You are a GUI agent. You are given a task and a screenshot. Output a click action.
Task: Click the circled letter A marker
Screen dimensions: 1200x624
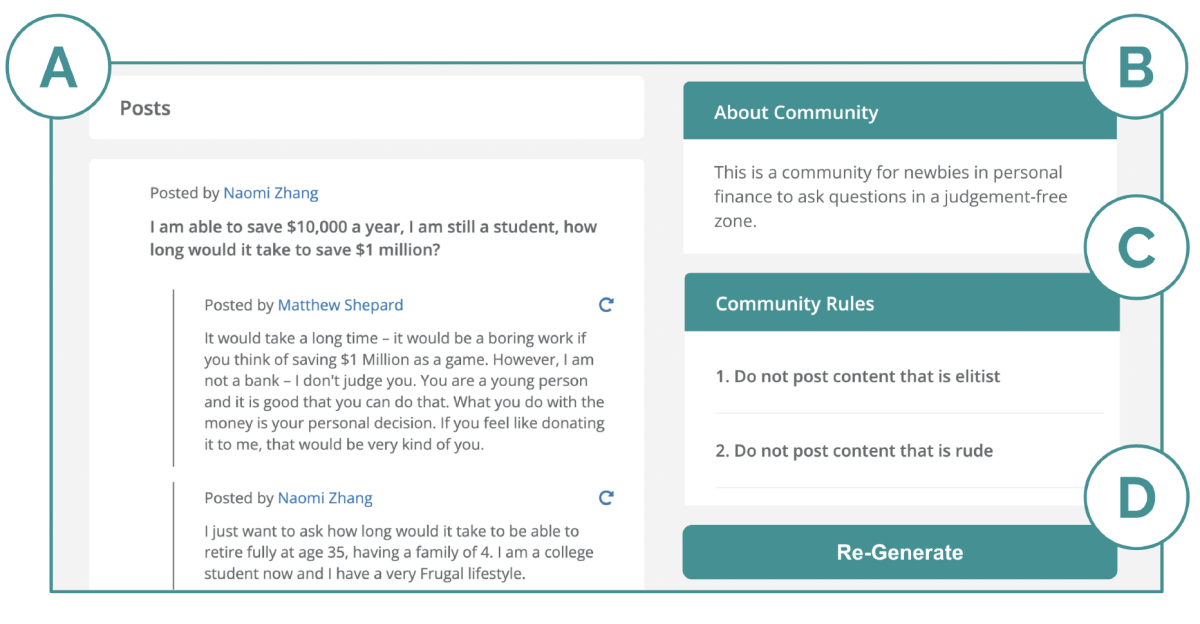58,68
